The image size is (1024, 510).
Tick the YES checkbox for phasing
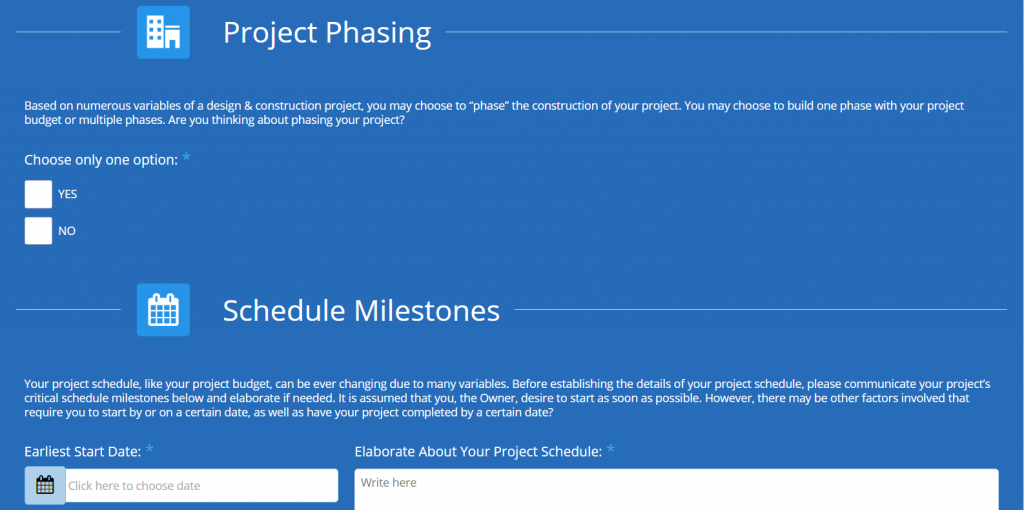38,194
